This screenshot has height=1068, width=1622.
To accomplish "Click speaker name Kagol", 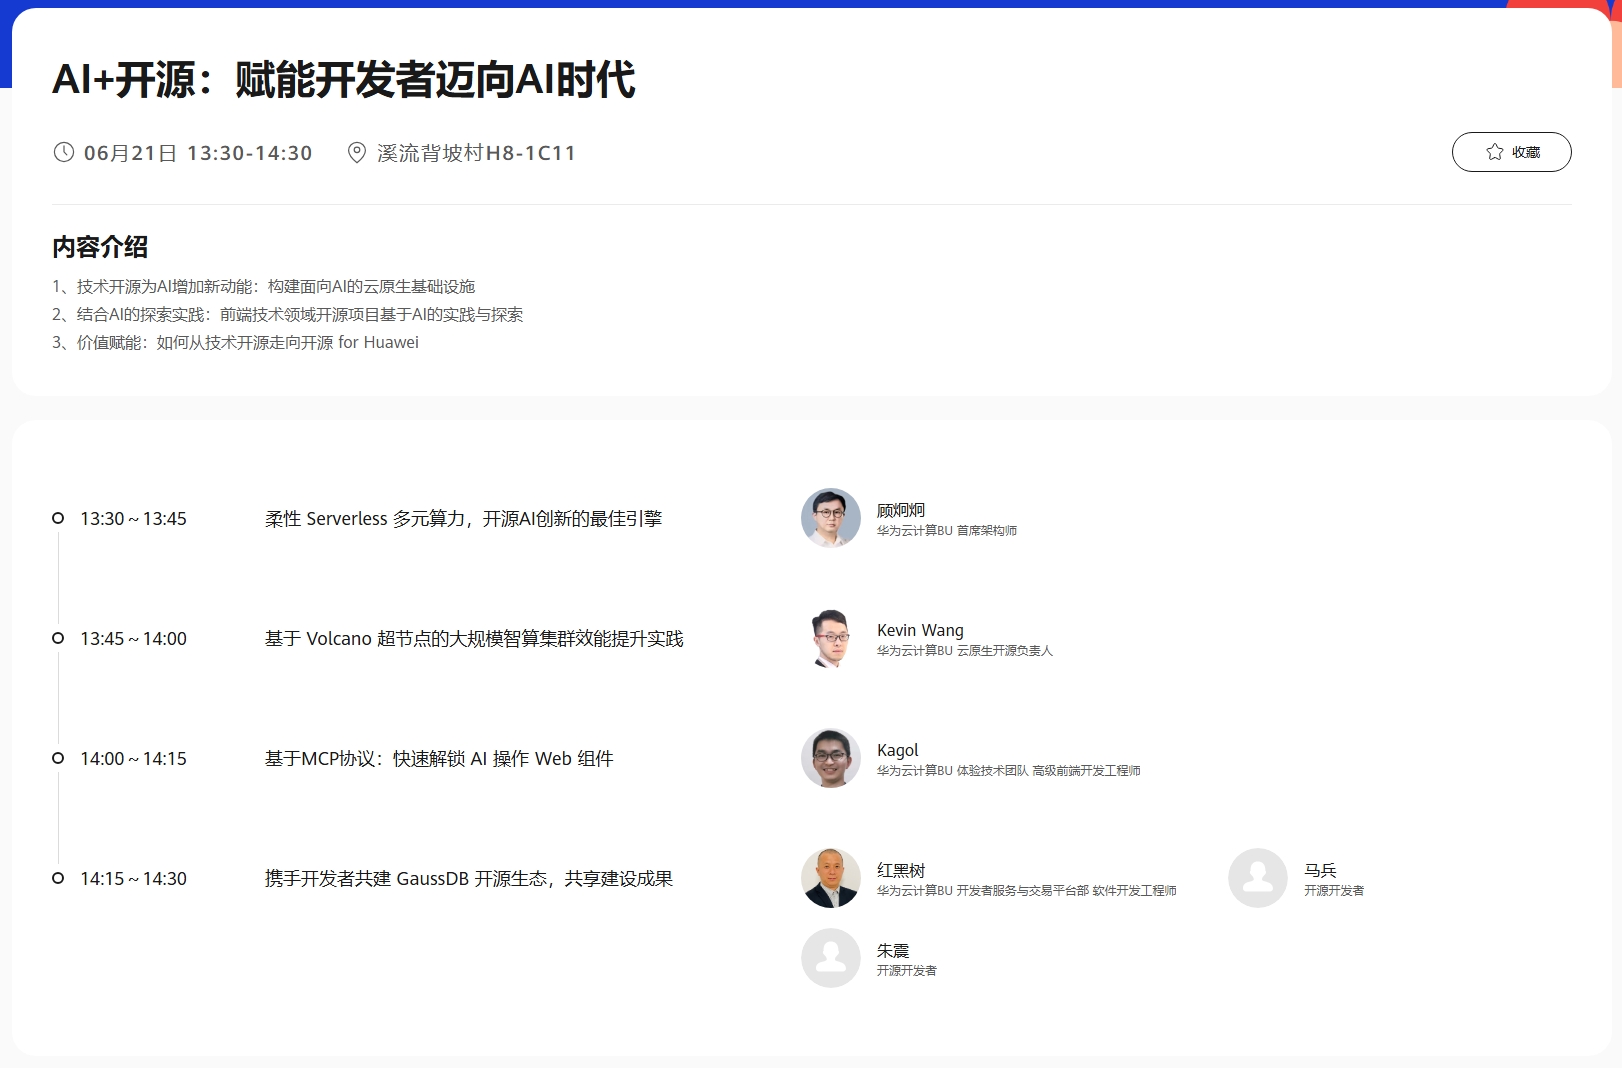I will (x=898, y=750).
